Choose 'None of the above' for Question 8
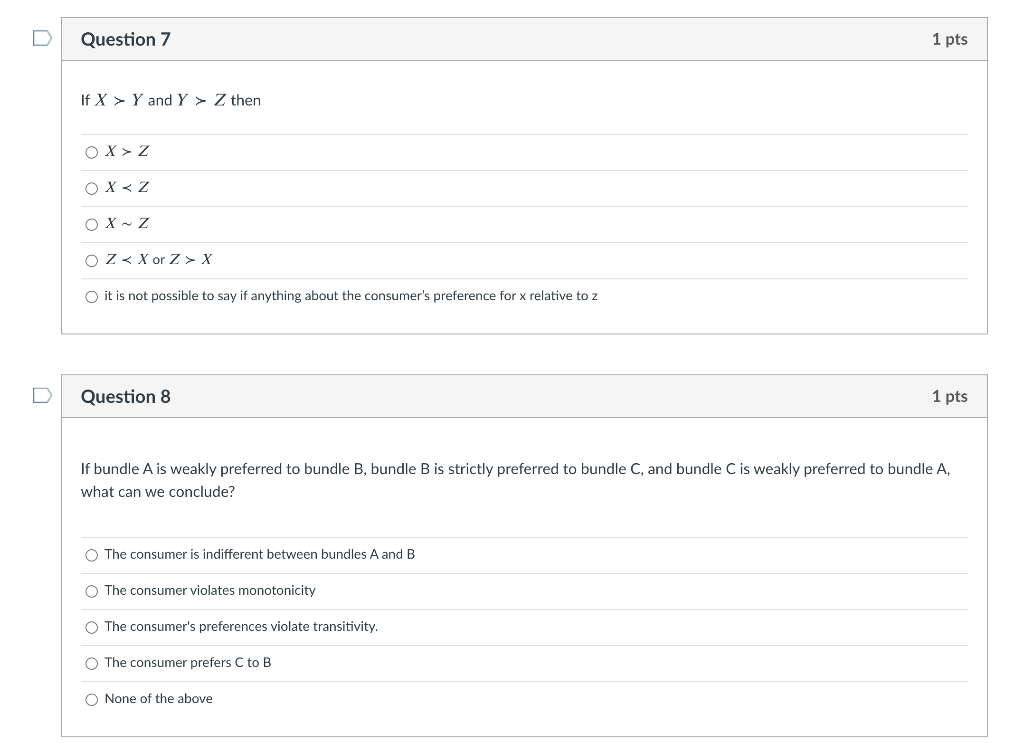This screenshot has height=743, width=1024. (91, 699)
